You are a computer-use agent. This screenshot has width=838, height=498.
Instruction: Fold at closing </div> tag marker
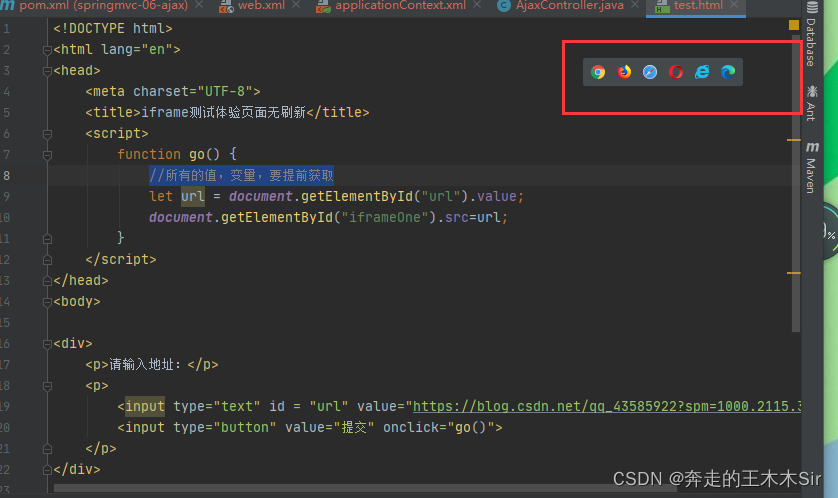click(47, 470)
